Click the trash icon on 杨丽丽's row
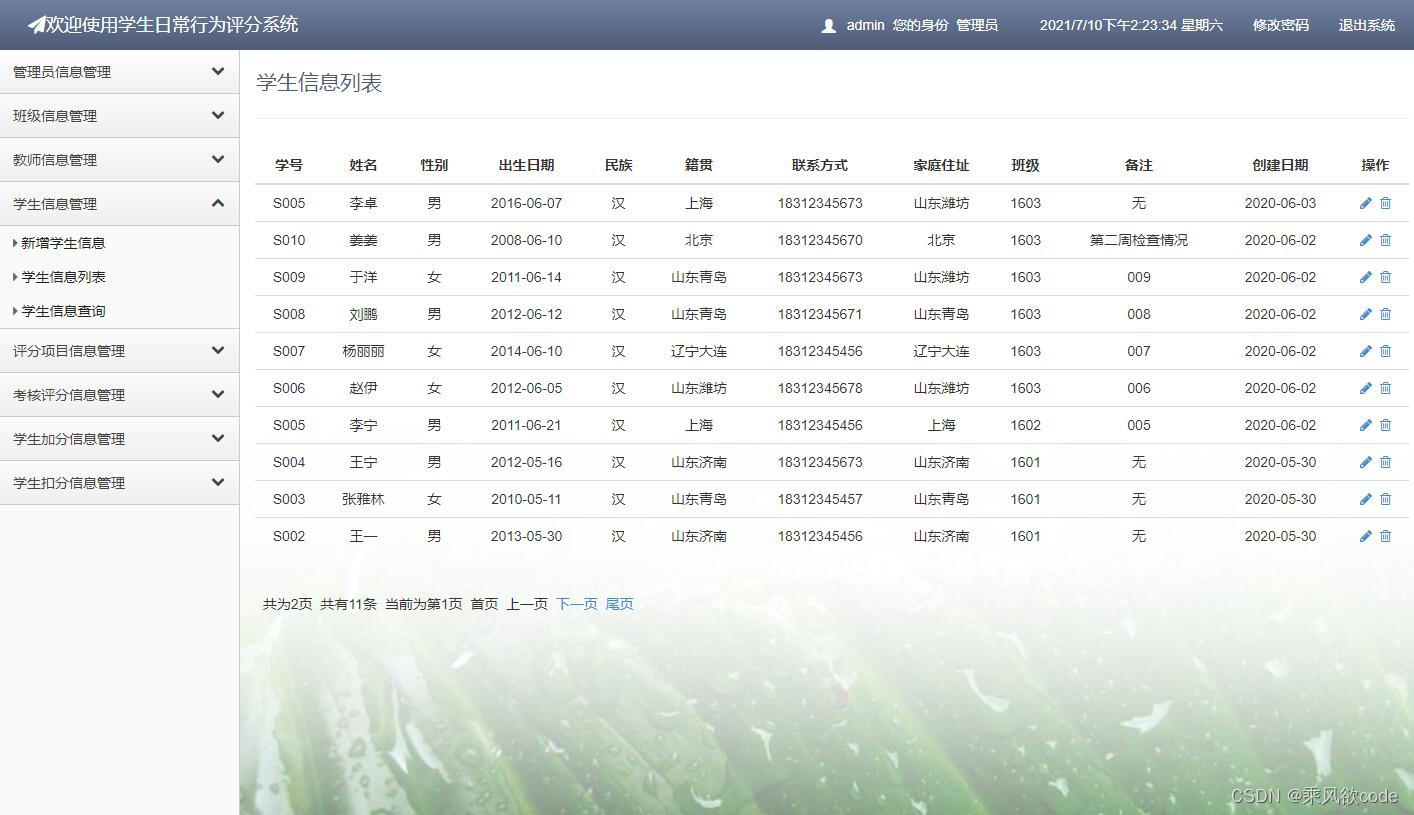 click(x=1385, y=351)
